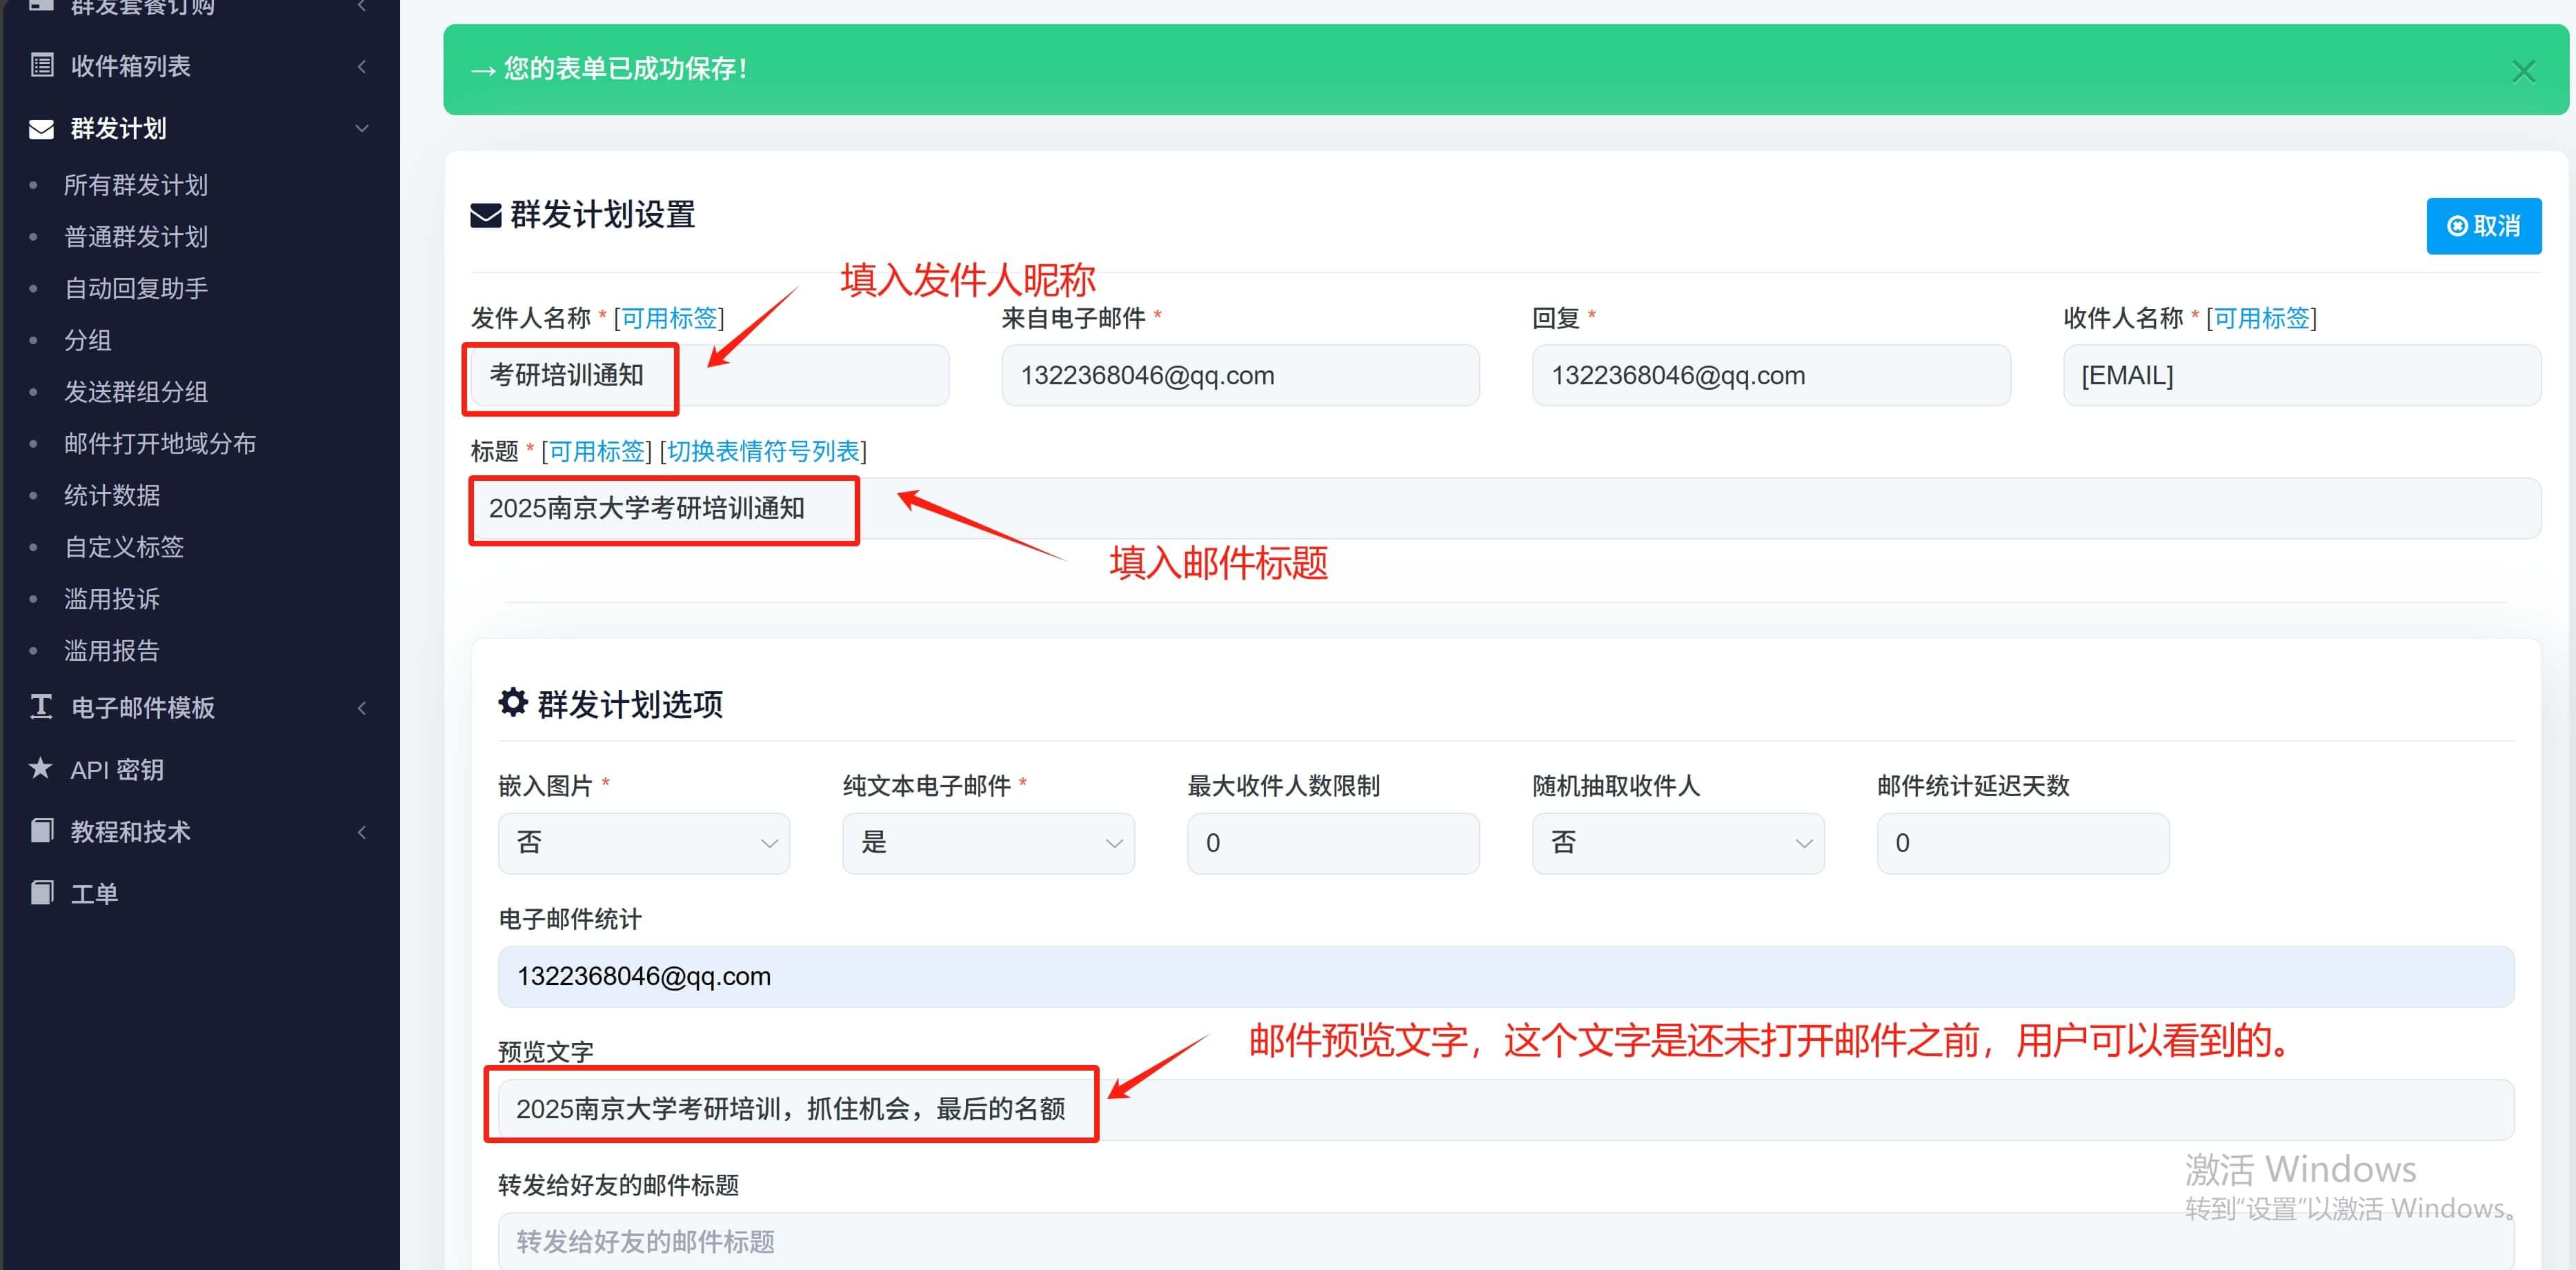The image size is (2576, 1270).
Task: Expand the 教程和技术 sidebar menu
Action: pyautogui.click(x=362, y=832)
